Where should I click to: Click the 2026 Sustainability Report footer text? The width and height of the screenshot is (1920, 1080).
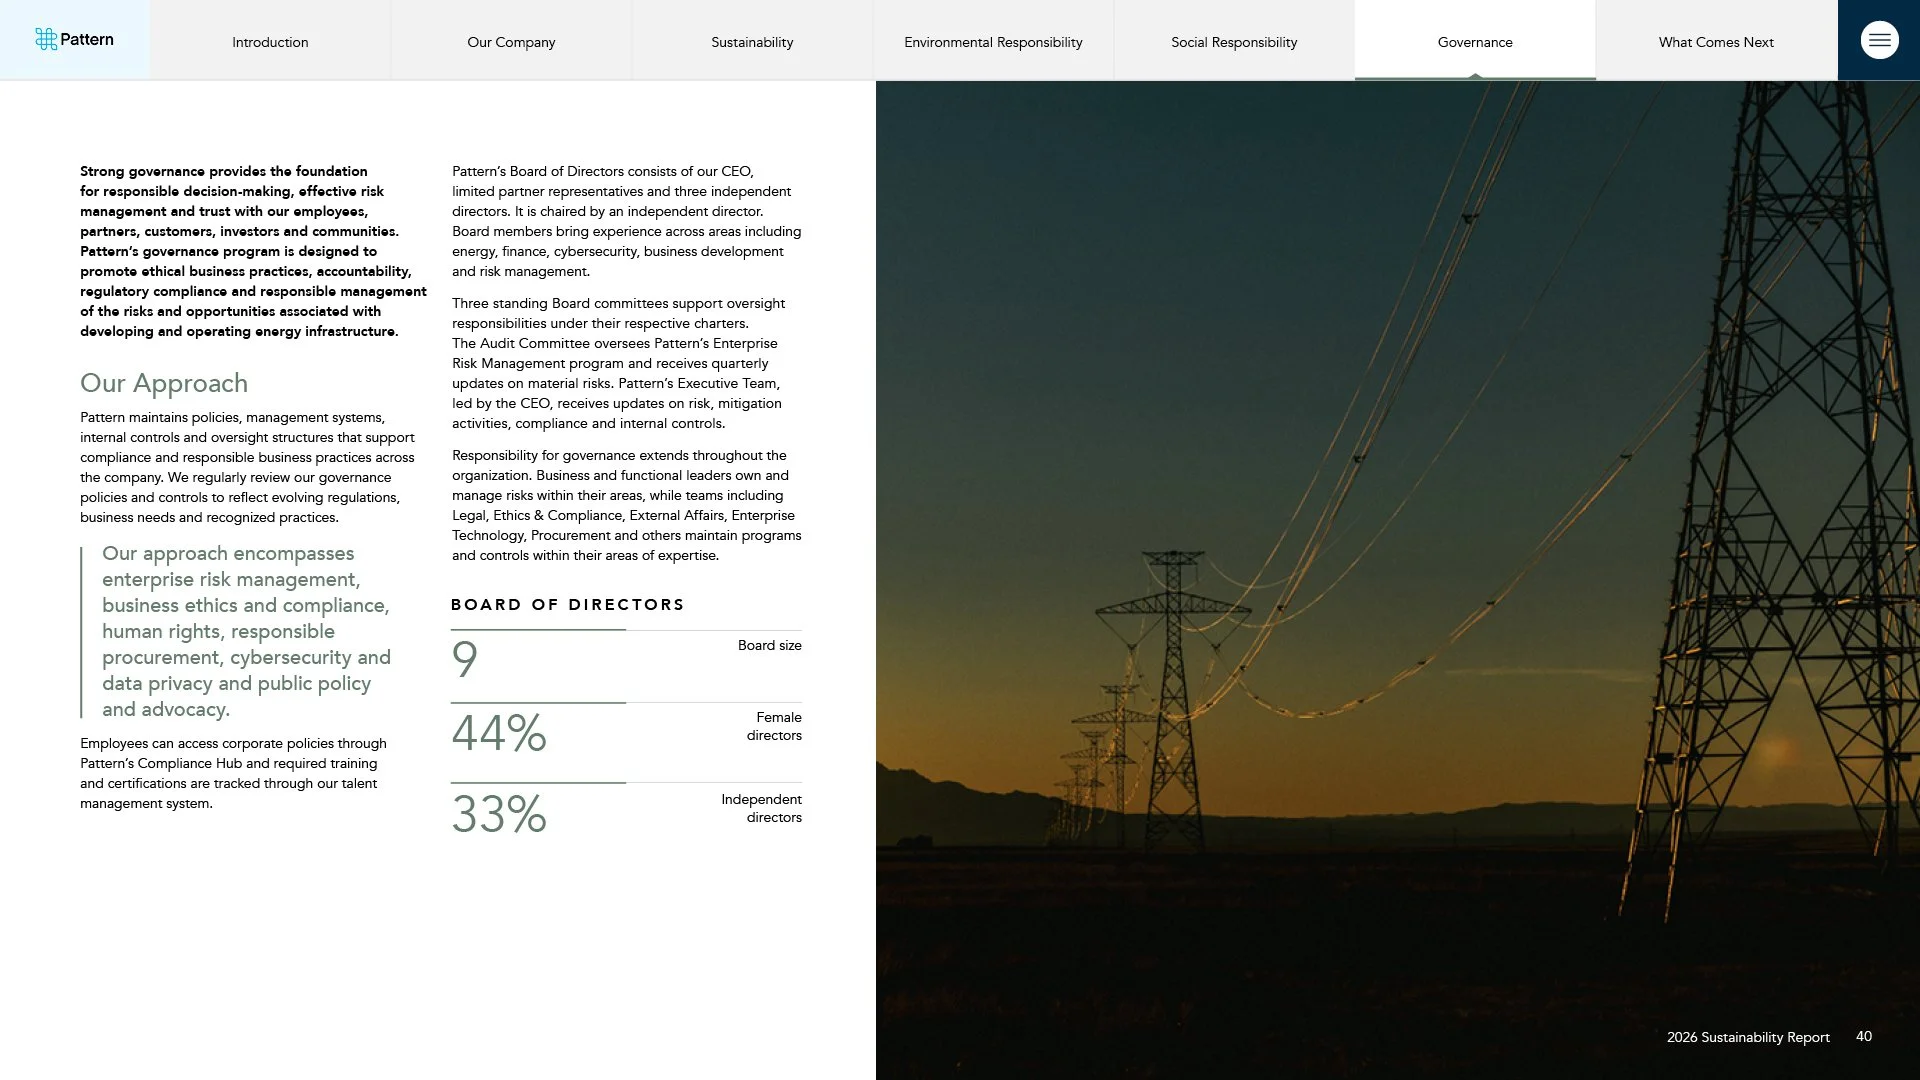coord(1747,1037)
